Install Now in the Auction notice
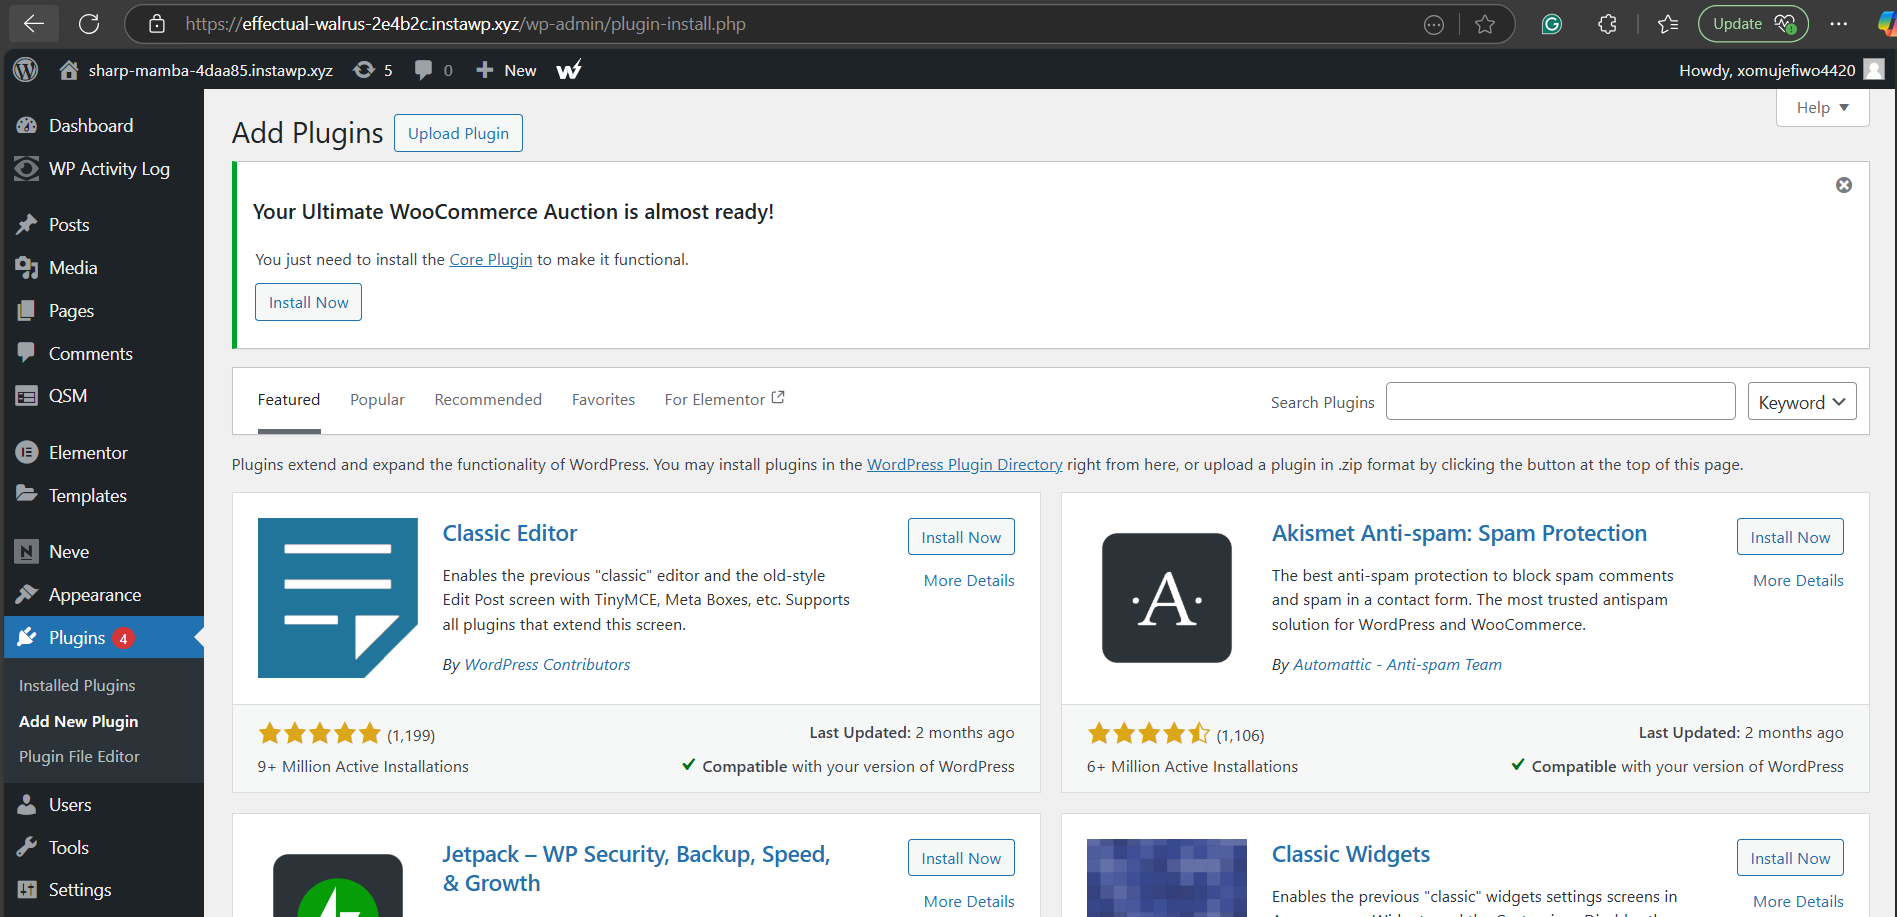This screenshot has height=917, width=1897. click(308, 302)
